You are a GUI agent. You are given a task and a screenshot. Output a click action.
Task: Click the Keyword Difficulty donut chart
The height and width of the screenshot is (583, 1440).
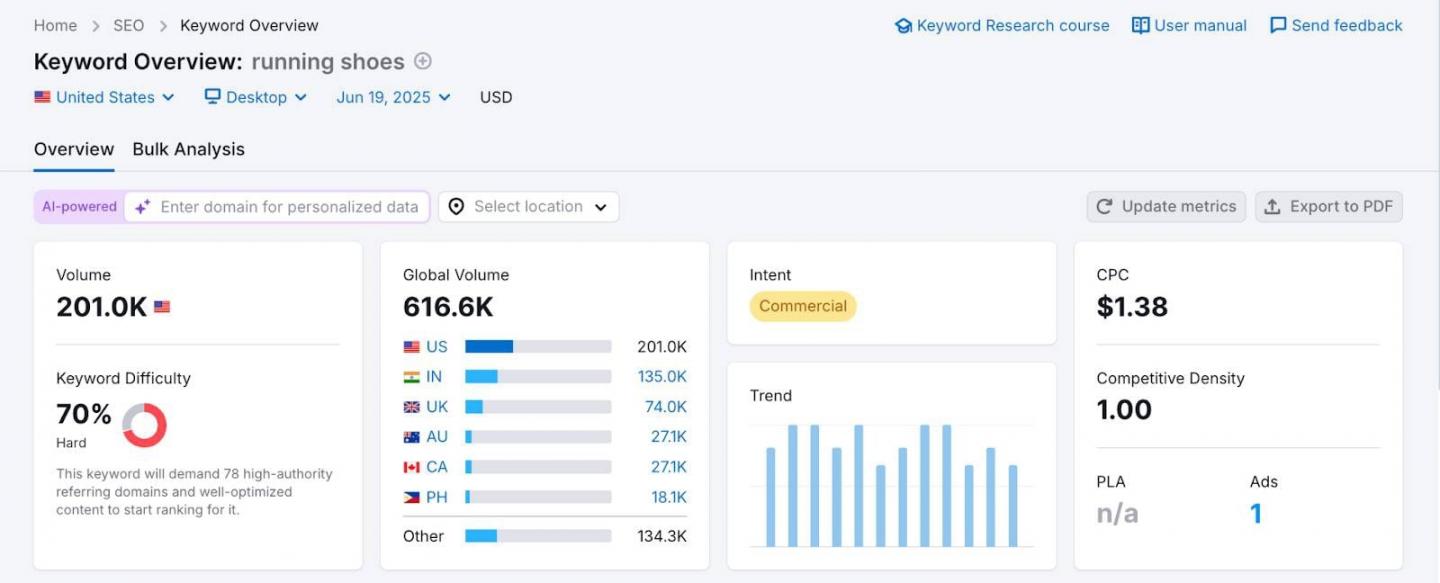coord(144,425)
